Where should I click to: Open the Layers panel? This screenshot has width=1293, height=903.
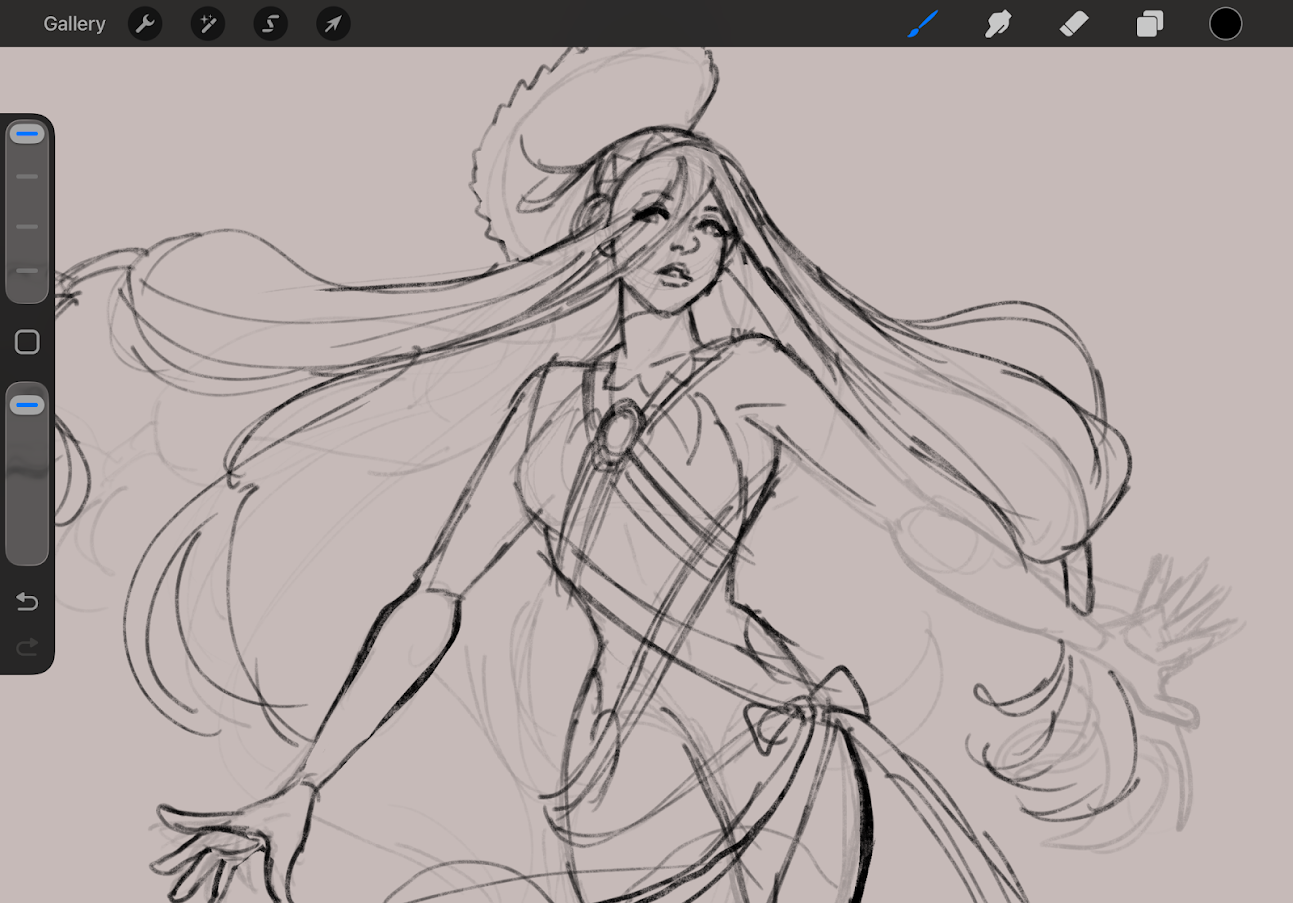pyautogui.click(x=1150, y=24)
